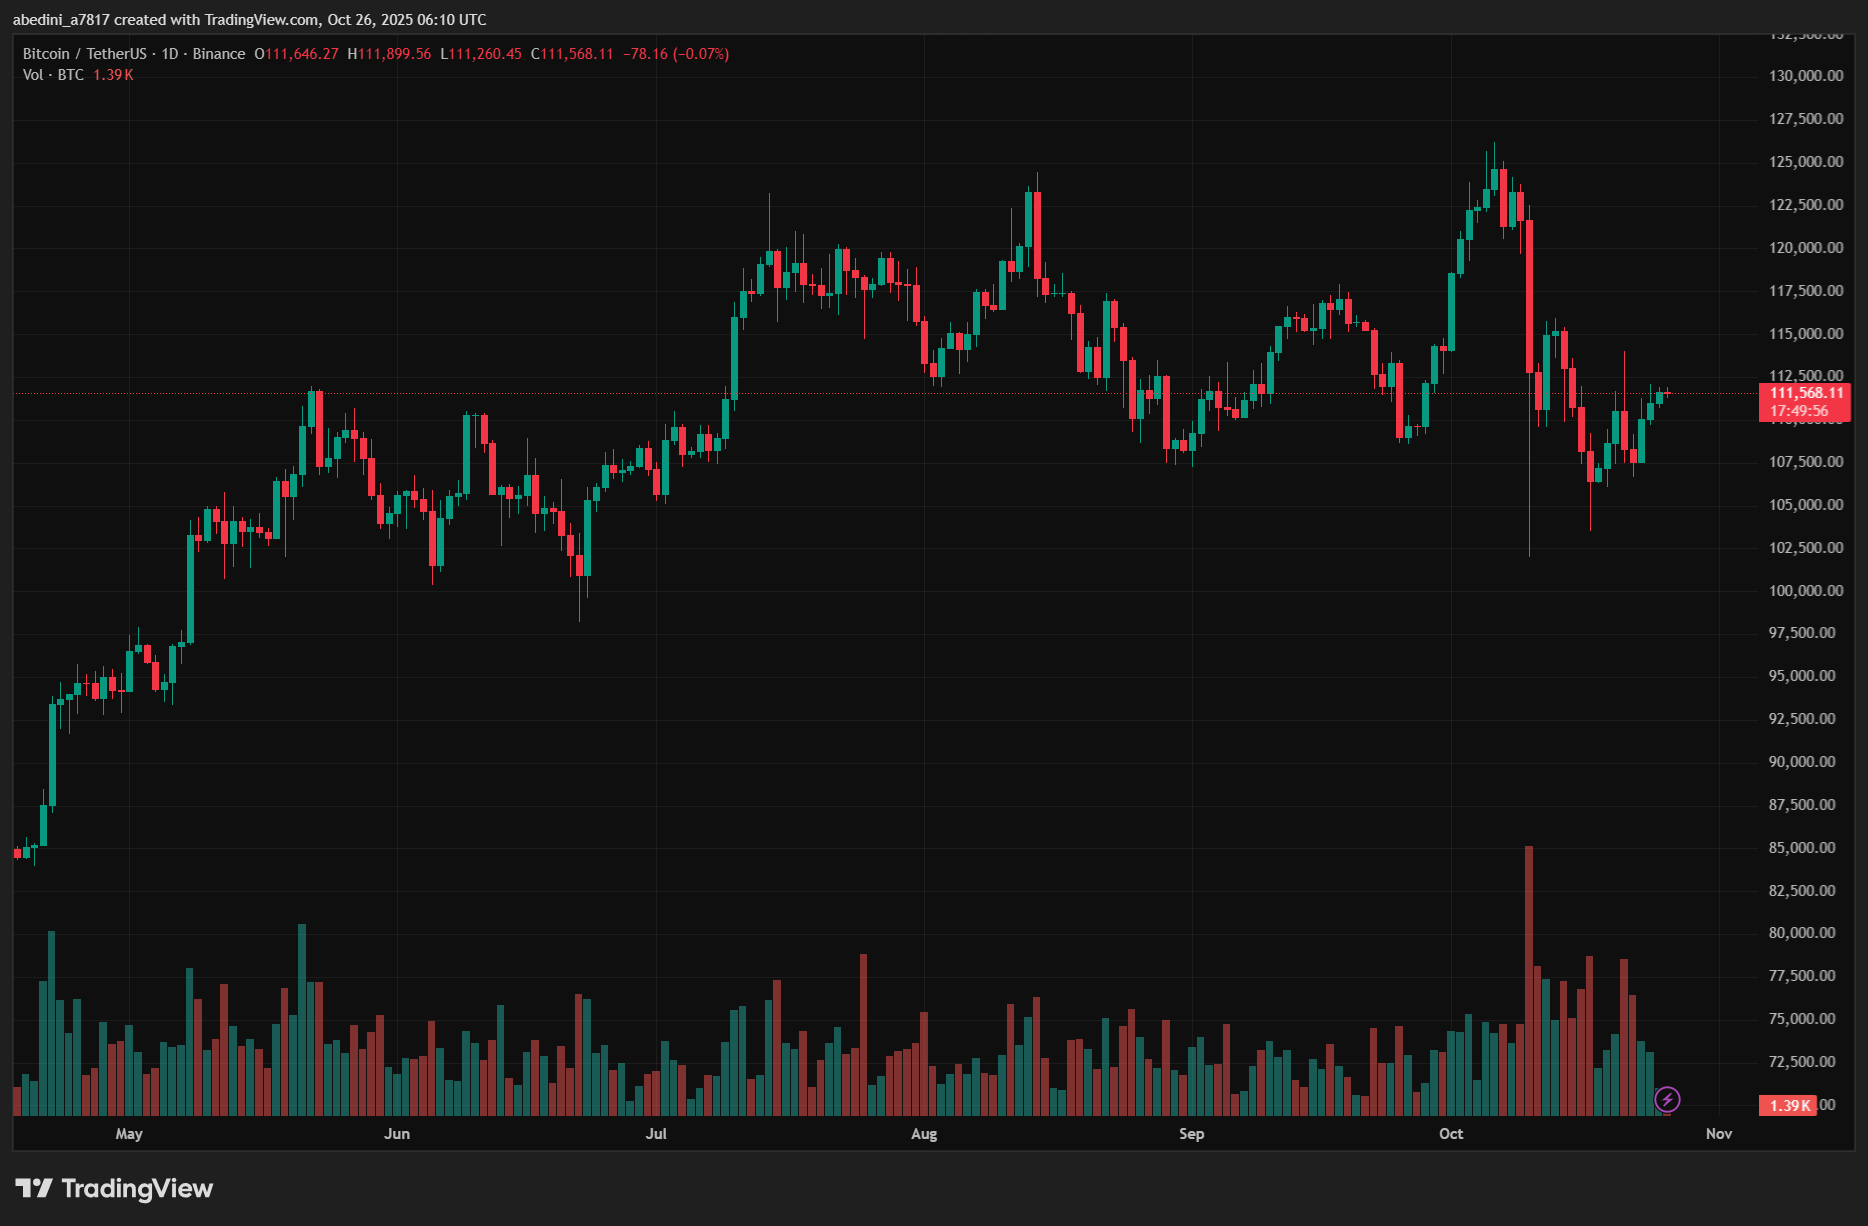
Task: Click the 100,000.00 price axis label
Action: point(1806,590)
